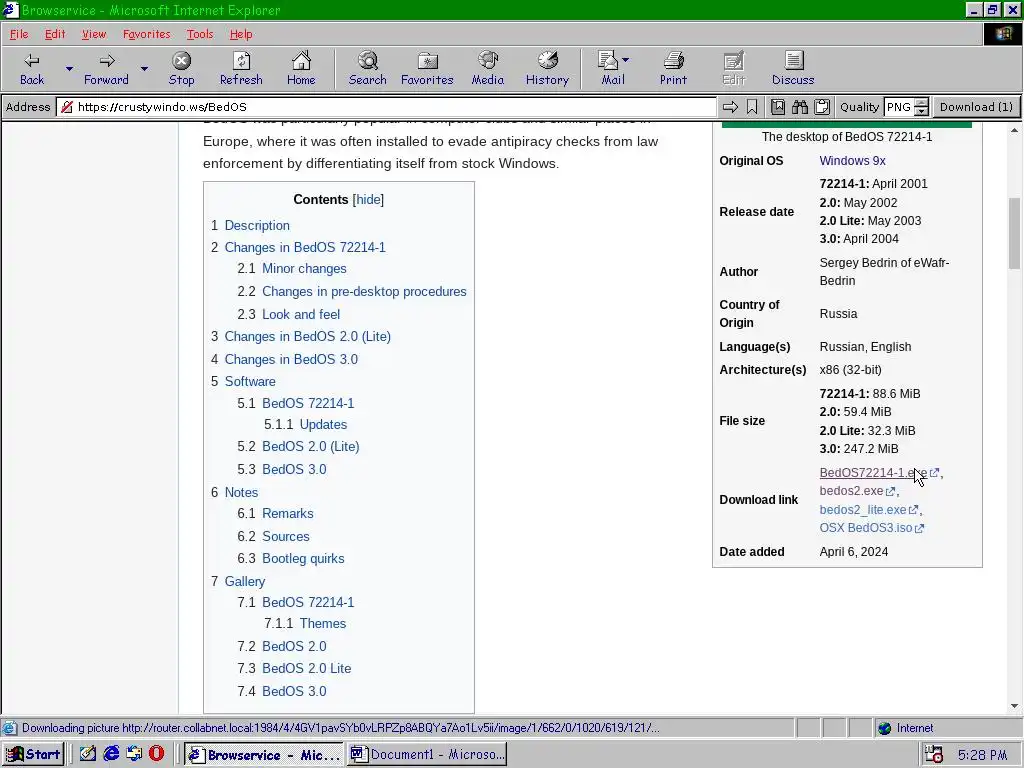Expand the Mail button dropdown arrow
This screenshot has width=1024, height=768.
[x=626, y=60]
